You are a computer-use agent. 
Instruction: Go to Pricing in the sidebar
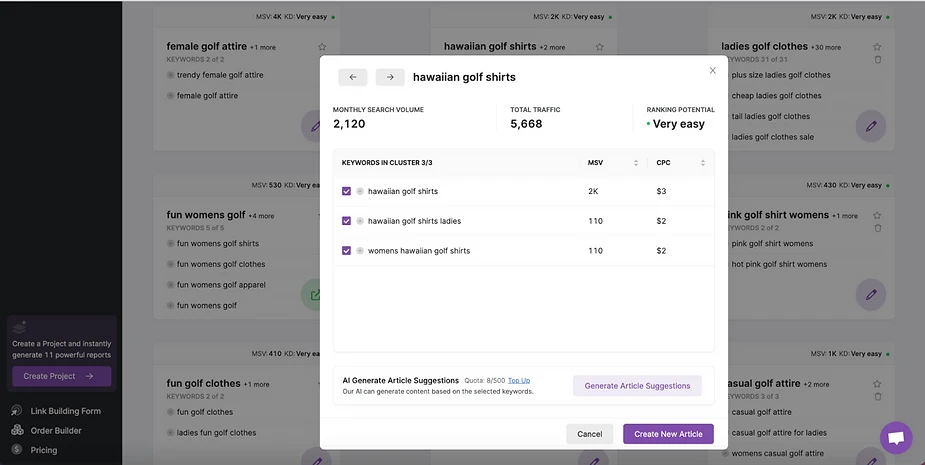coord(43,450)
